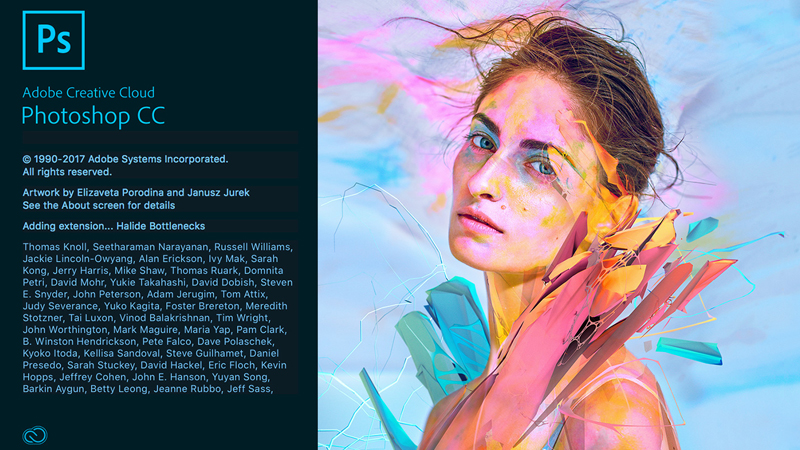Click Russell Williams name in credits
This screenshot has height=450, width=800.
coord(253,247)
